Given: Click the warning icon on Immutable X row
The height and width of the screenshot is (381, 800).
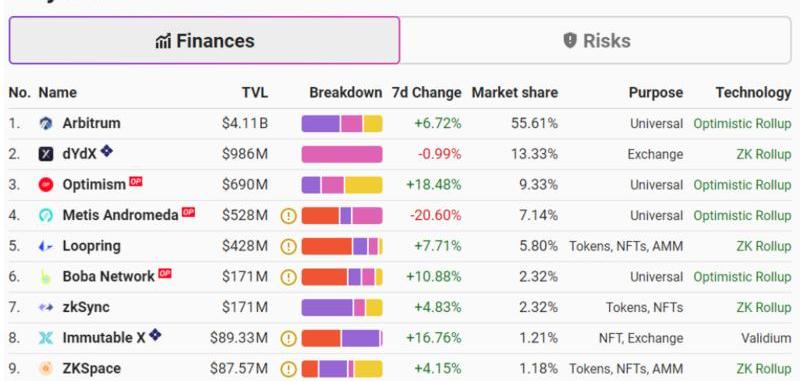Looking at the screenshot, I should tap(289, 339).
